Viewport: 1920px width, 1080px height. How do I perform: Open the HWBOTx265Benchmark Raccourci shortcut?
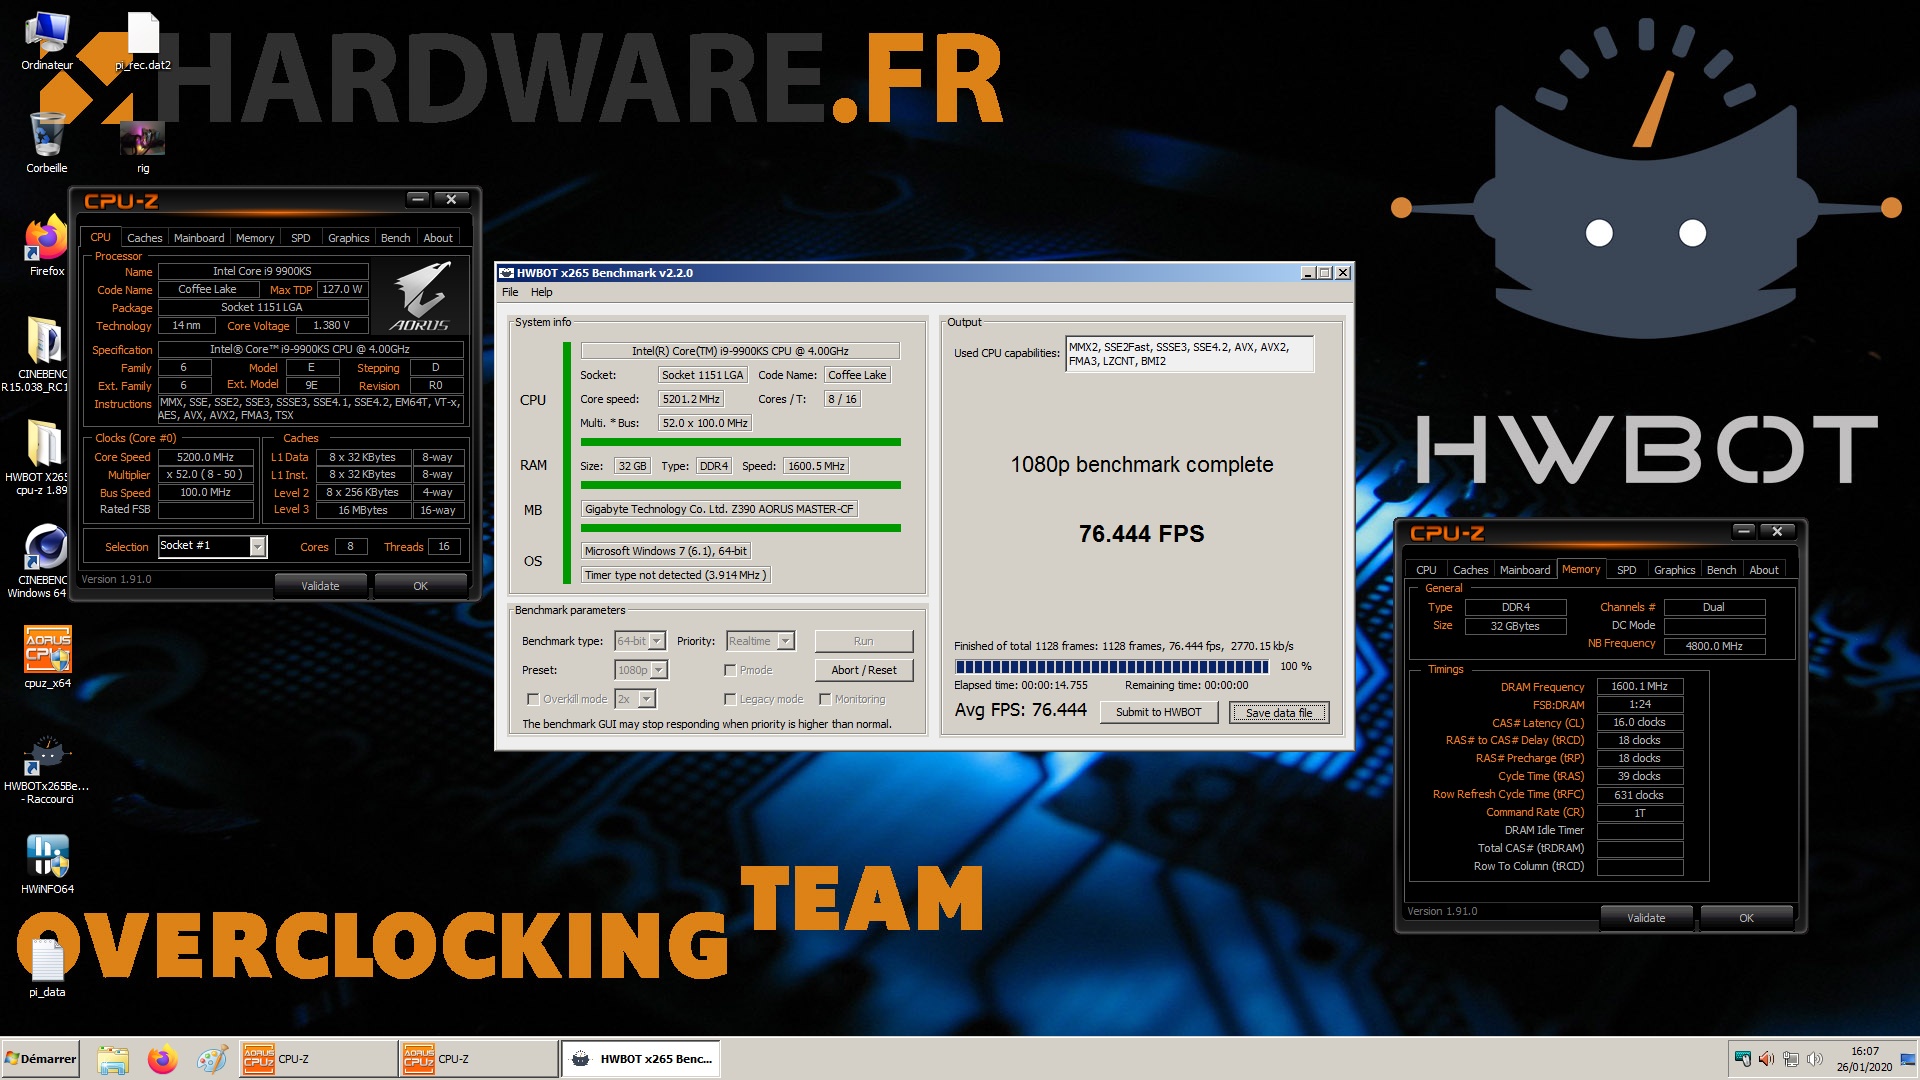point(46,770)
